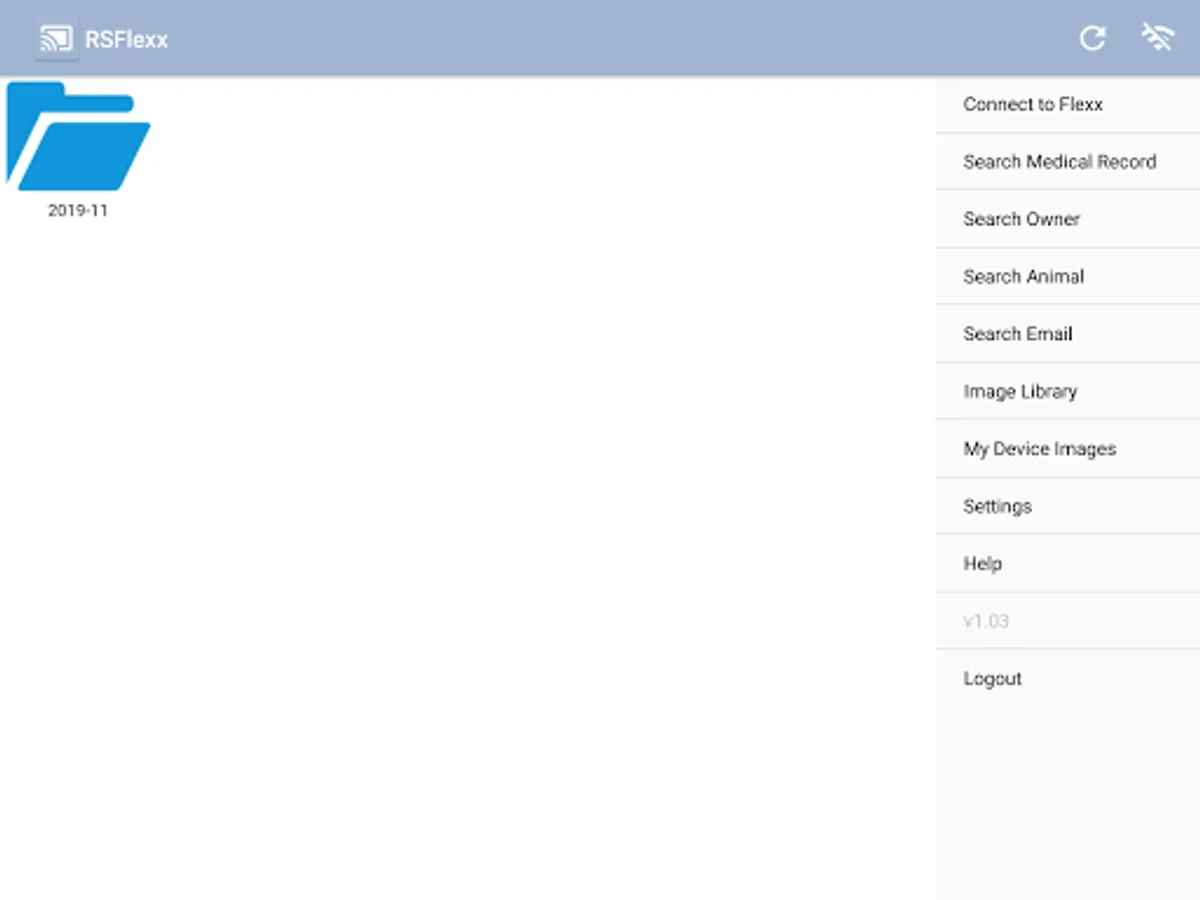The image size is (1200, 900).
Task: Click the RSFlexx cast app icon
Action: click(57, 39)
